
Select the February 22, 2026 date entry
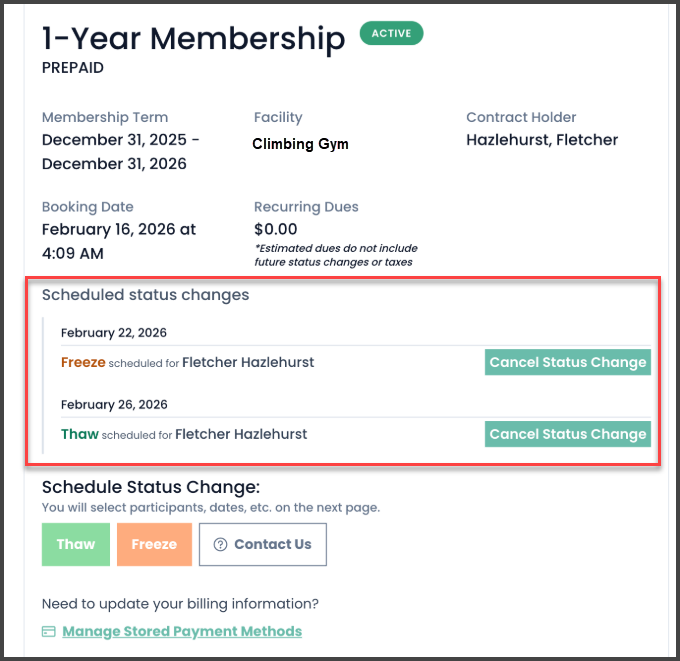pyautogui.click(x=114, y=333)
